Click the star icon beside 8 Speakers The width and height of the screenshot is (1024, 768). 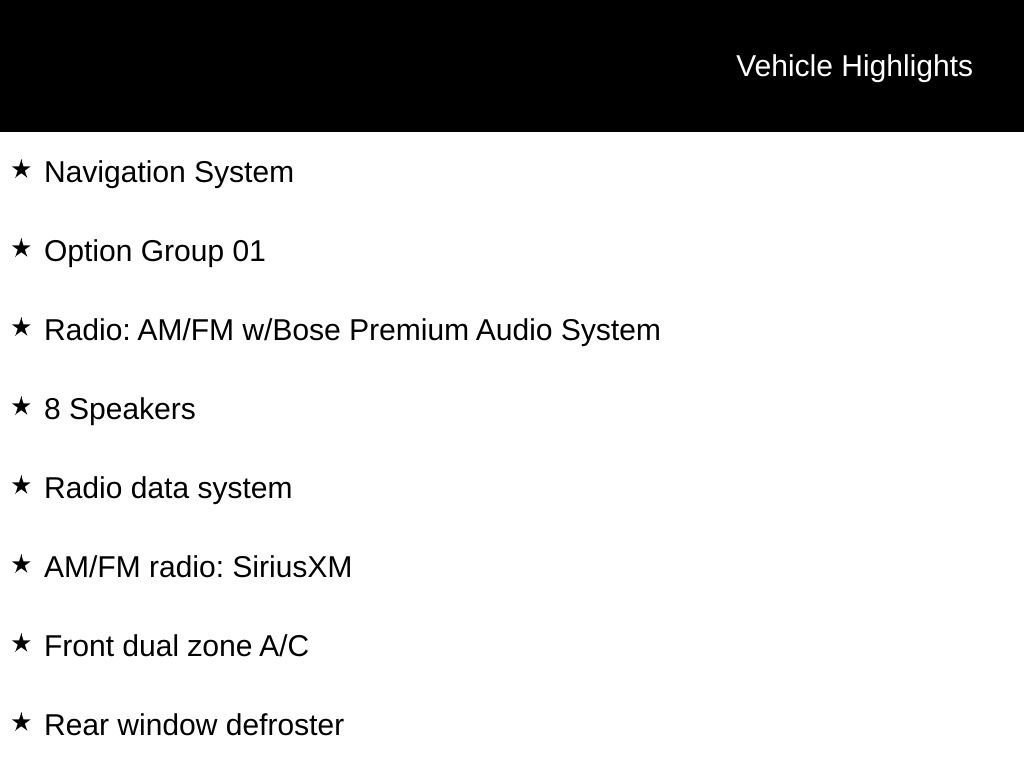(21, 407)
